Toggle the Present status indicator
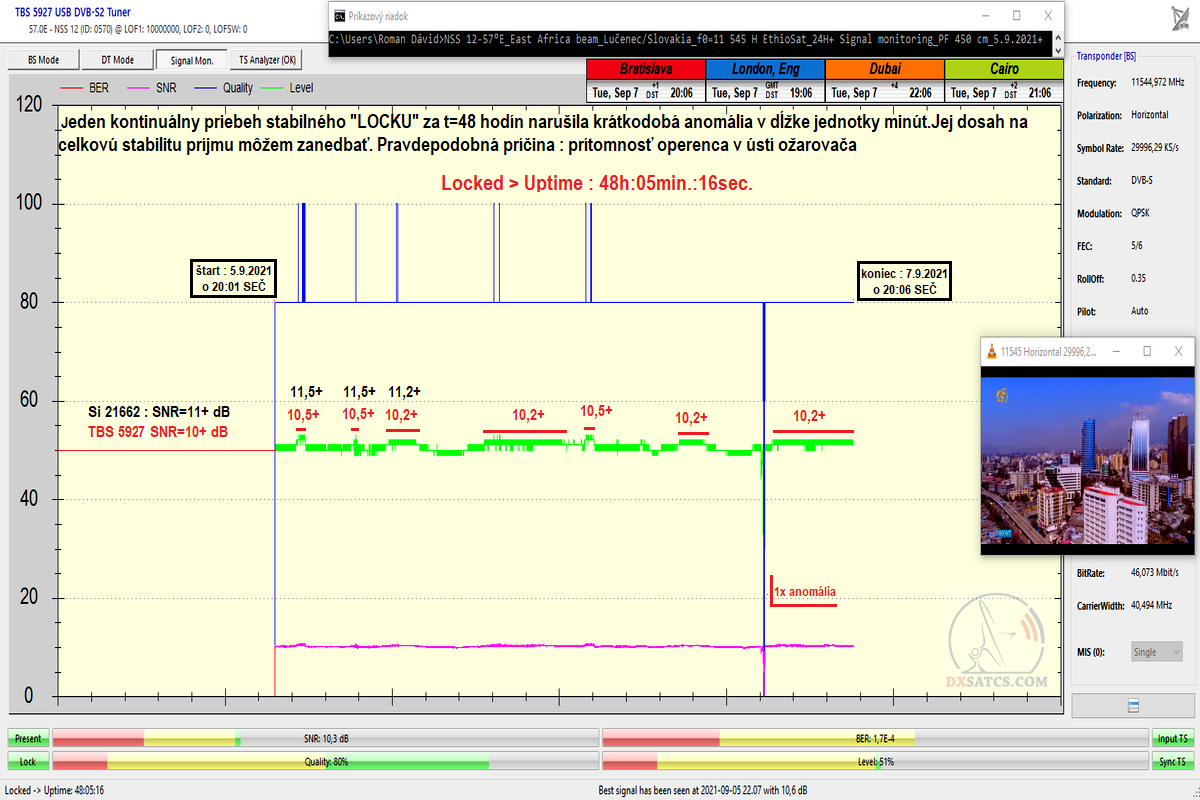 point(28,738)
